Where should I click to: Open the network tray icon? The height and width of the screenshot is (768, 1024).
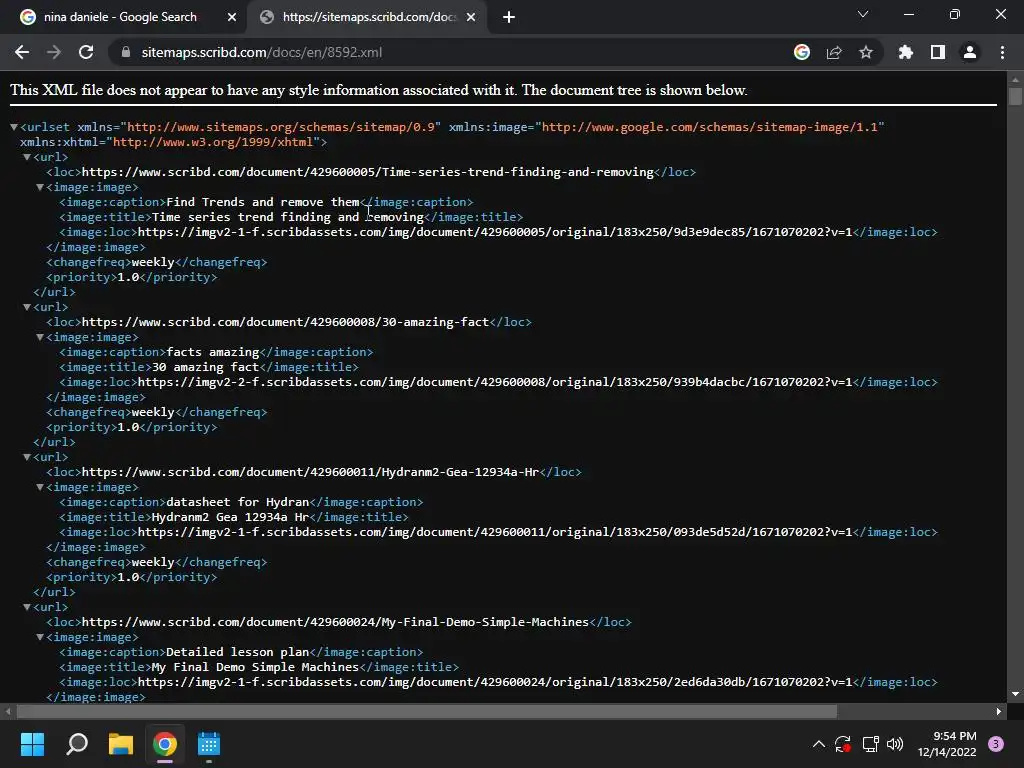coord(870,744)
